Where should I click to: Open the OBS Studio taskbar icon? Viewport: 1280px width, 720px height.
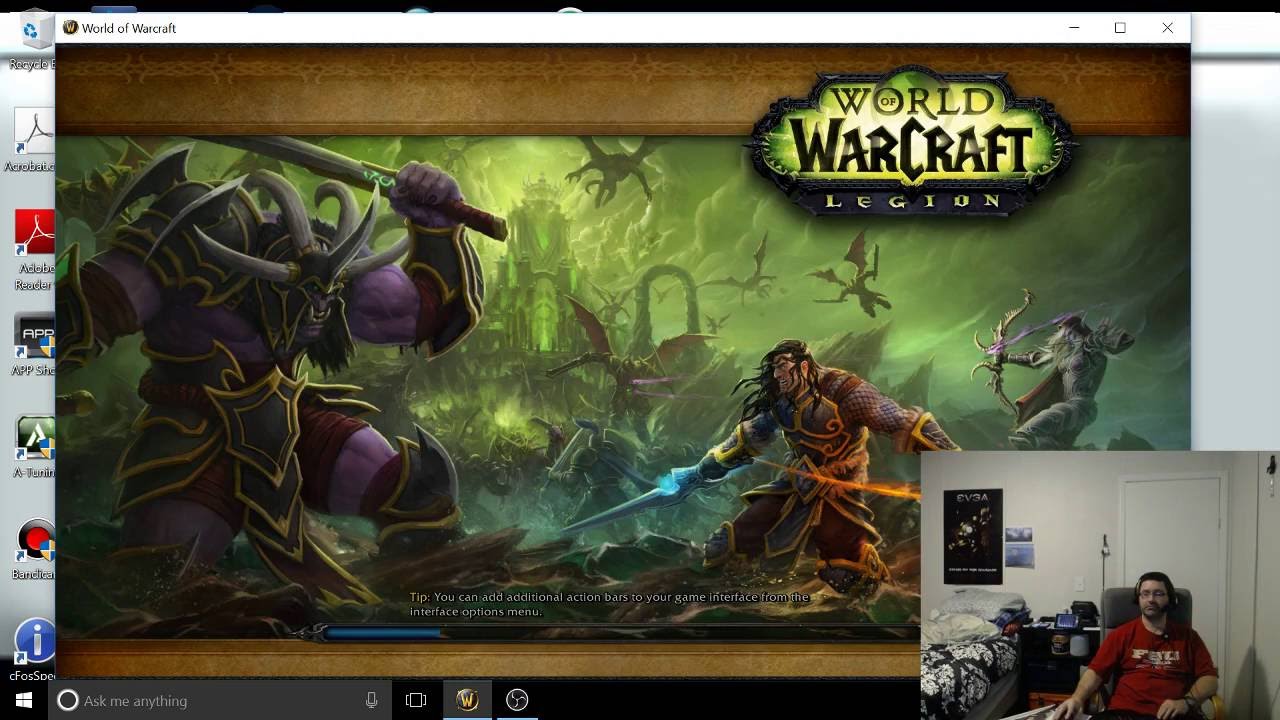517,700
